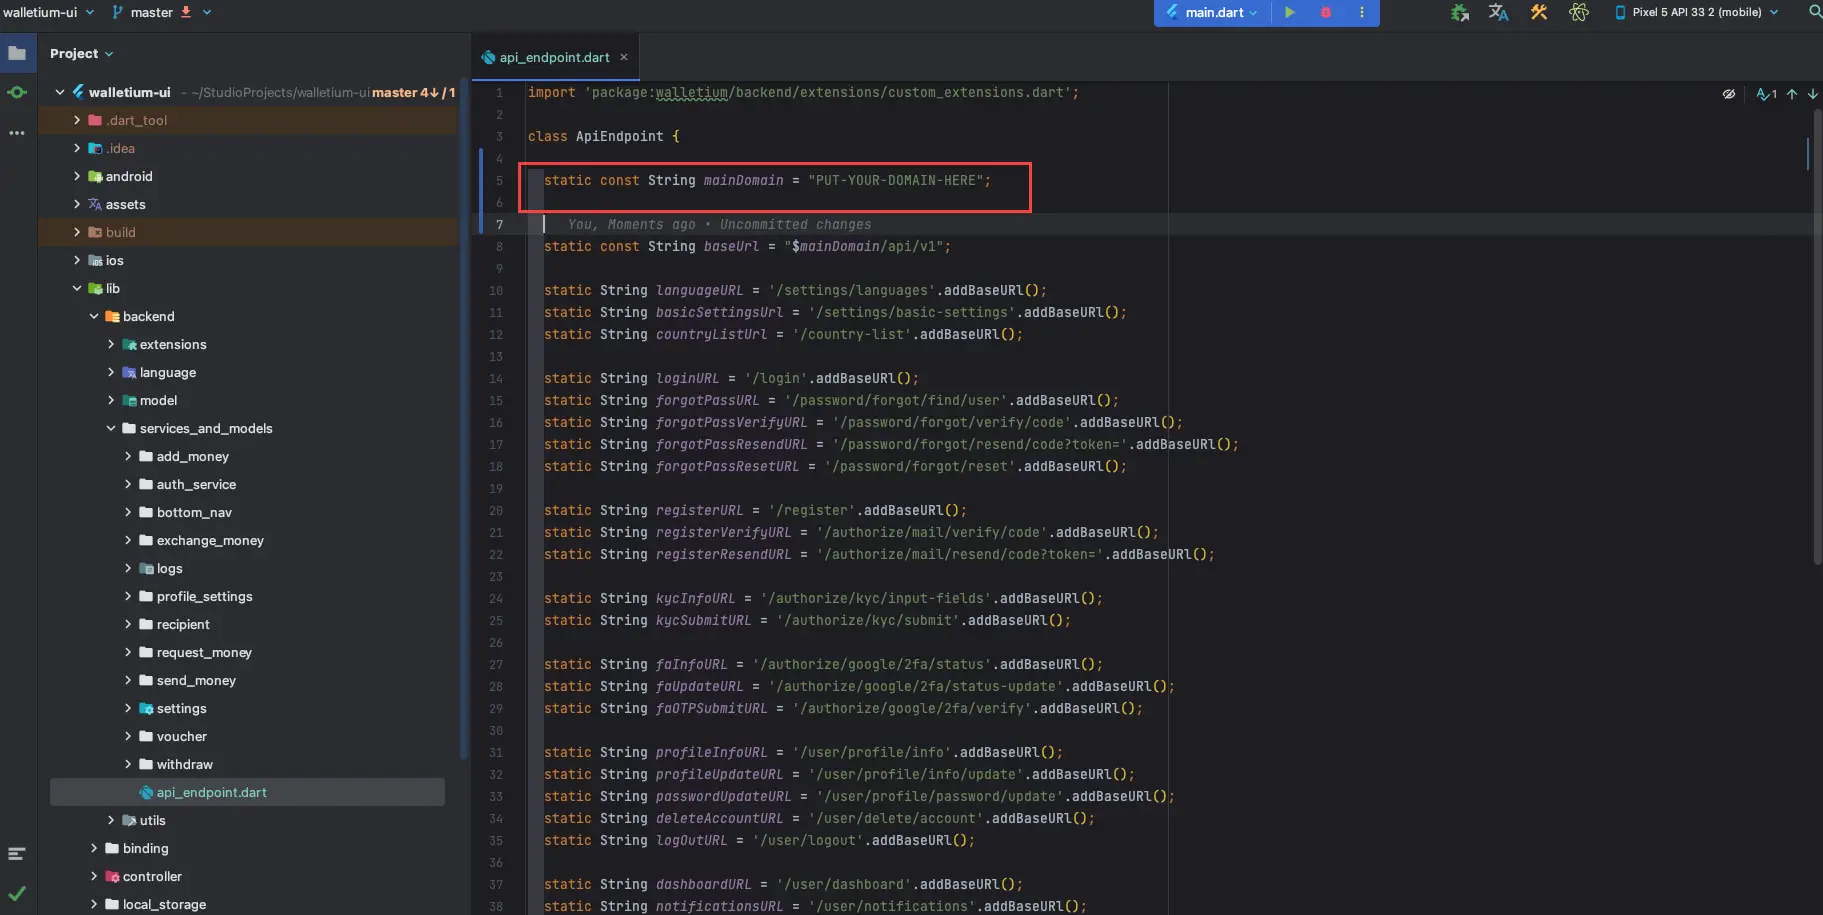Click the assets folder icon in project tree
Viewport: 1823px width, 915px height.
pyautogui.click(x=95, y=204)
